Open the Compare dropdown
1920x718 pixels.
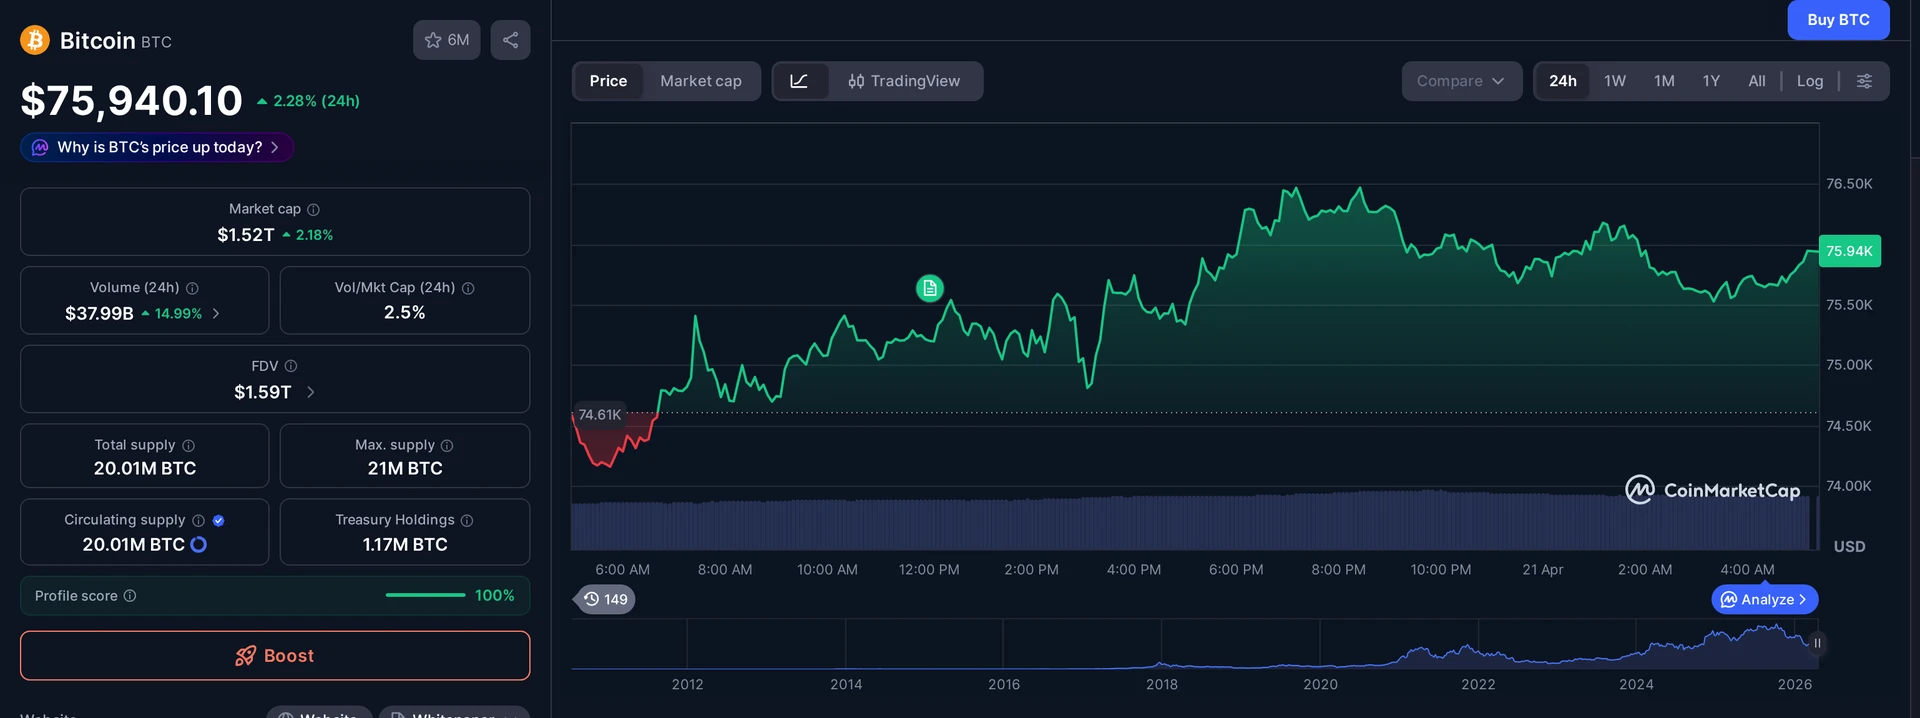tap(1461, 81)
